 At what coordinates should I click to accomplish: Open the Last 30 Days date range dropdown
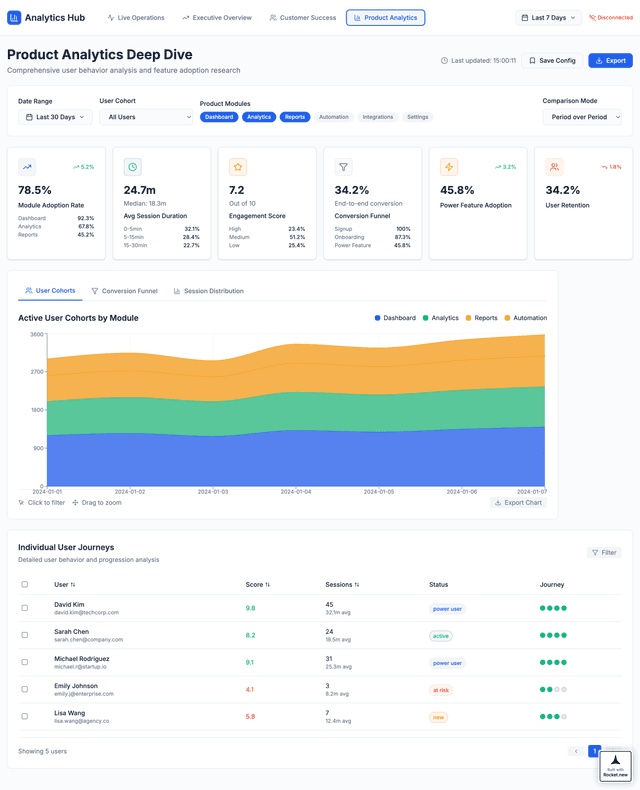pyautogui.click(x=55, y=117)
